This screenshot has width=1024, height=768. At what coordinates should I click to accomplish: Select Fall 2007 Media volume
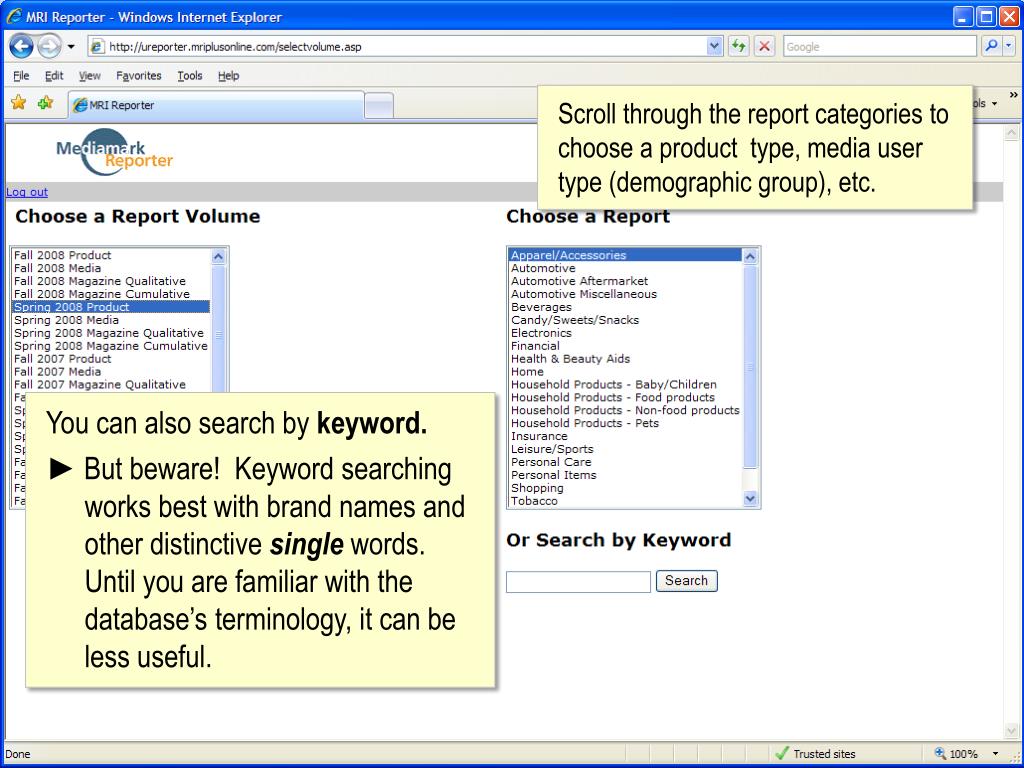tap(110, 372)
